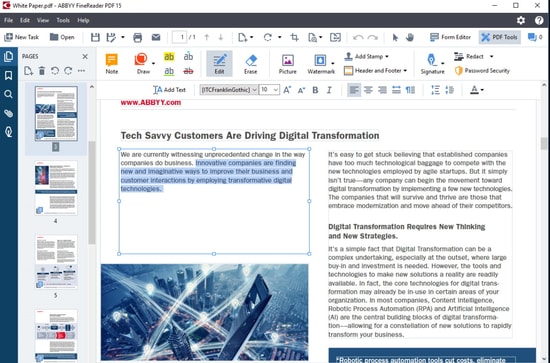Rotate page left in Pages panel
This screenshot has width=550, height=363.
point(55,71)
